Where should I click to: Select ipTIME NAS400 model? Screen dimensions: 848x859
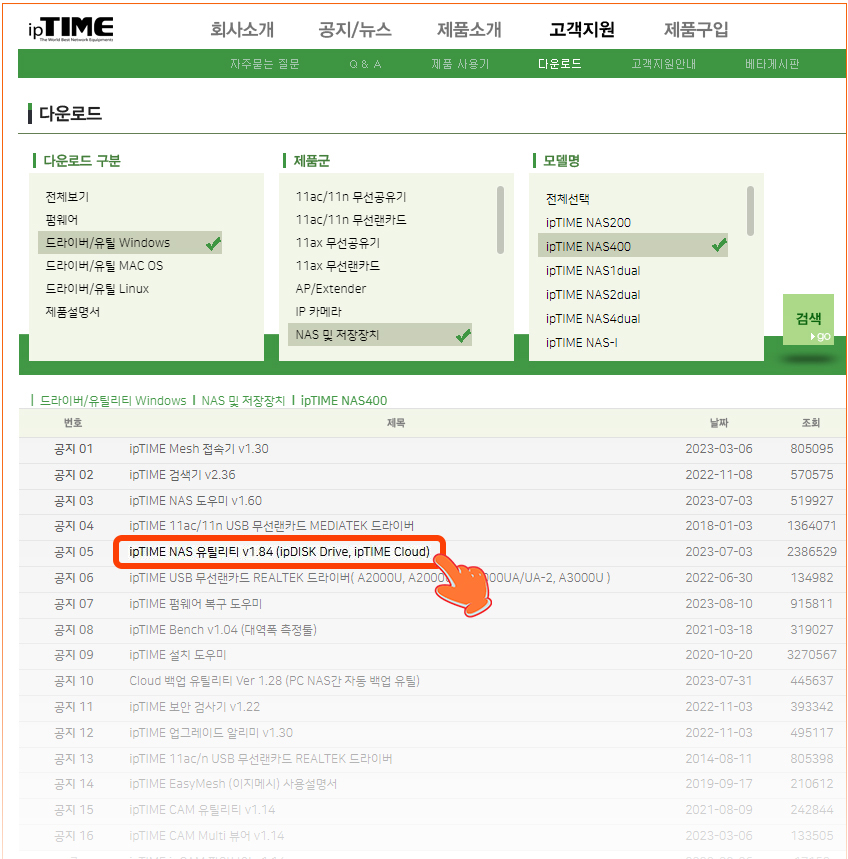tap(633, 247)
